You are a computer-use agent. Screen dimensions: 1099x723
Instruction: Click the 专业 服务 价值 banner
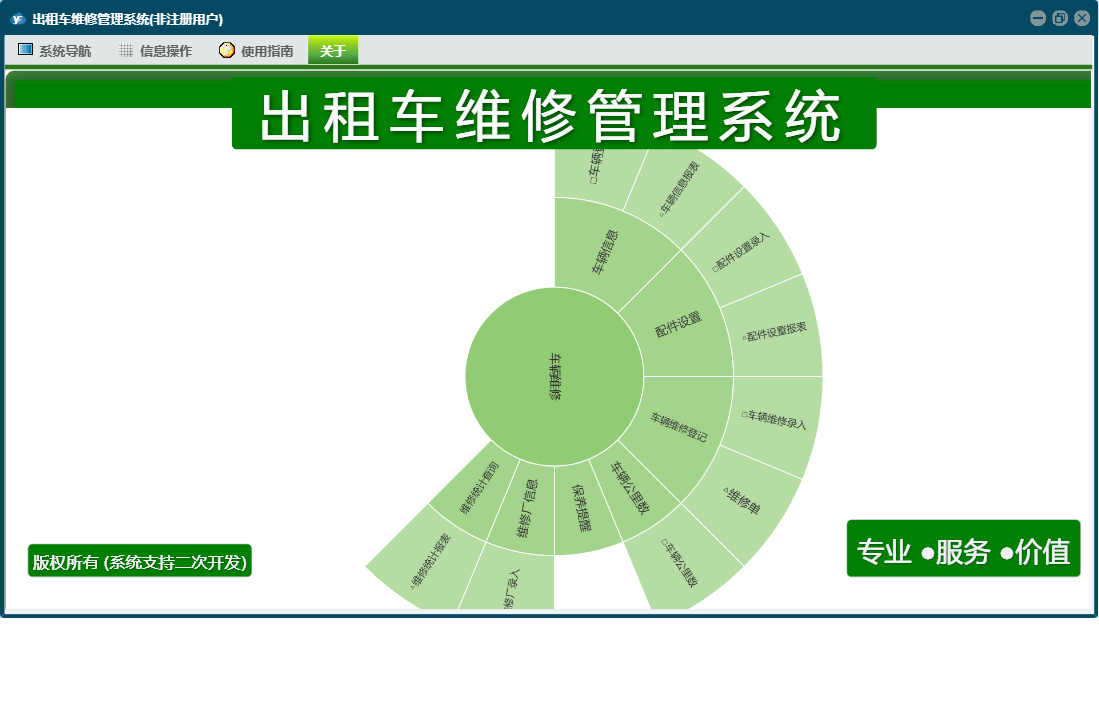click(963, 551)
